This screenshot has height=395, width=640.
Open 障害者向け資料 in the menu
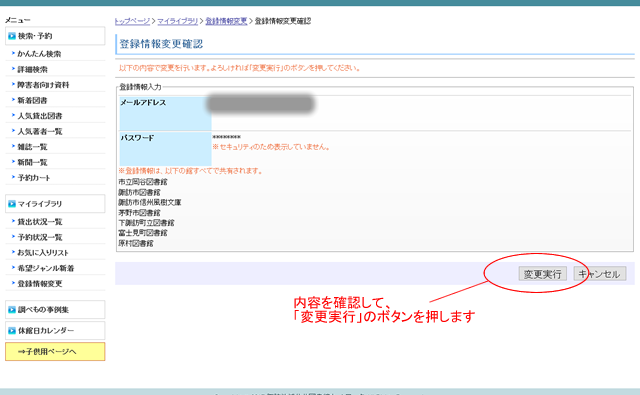point(43,85)
